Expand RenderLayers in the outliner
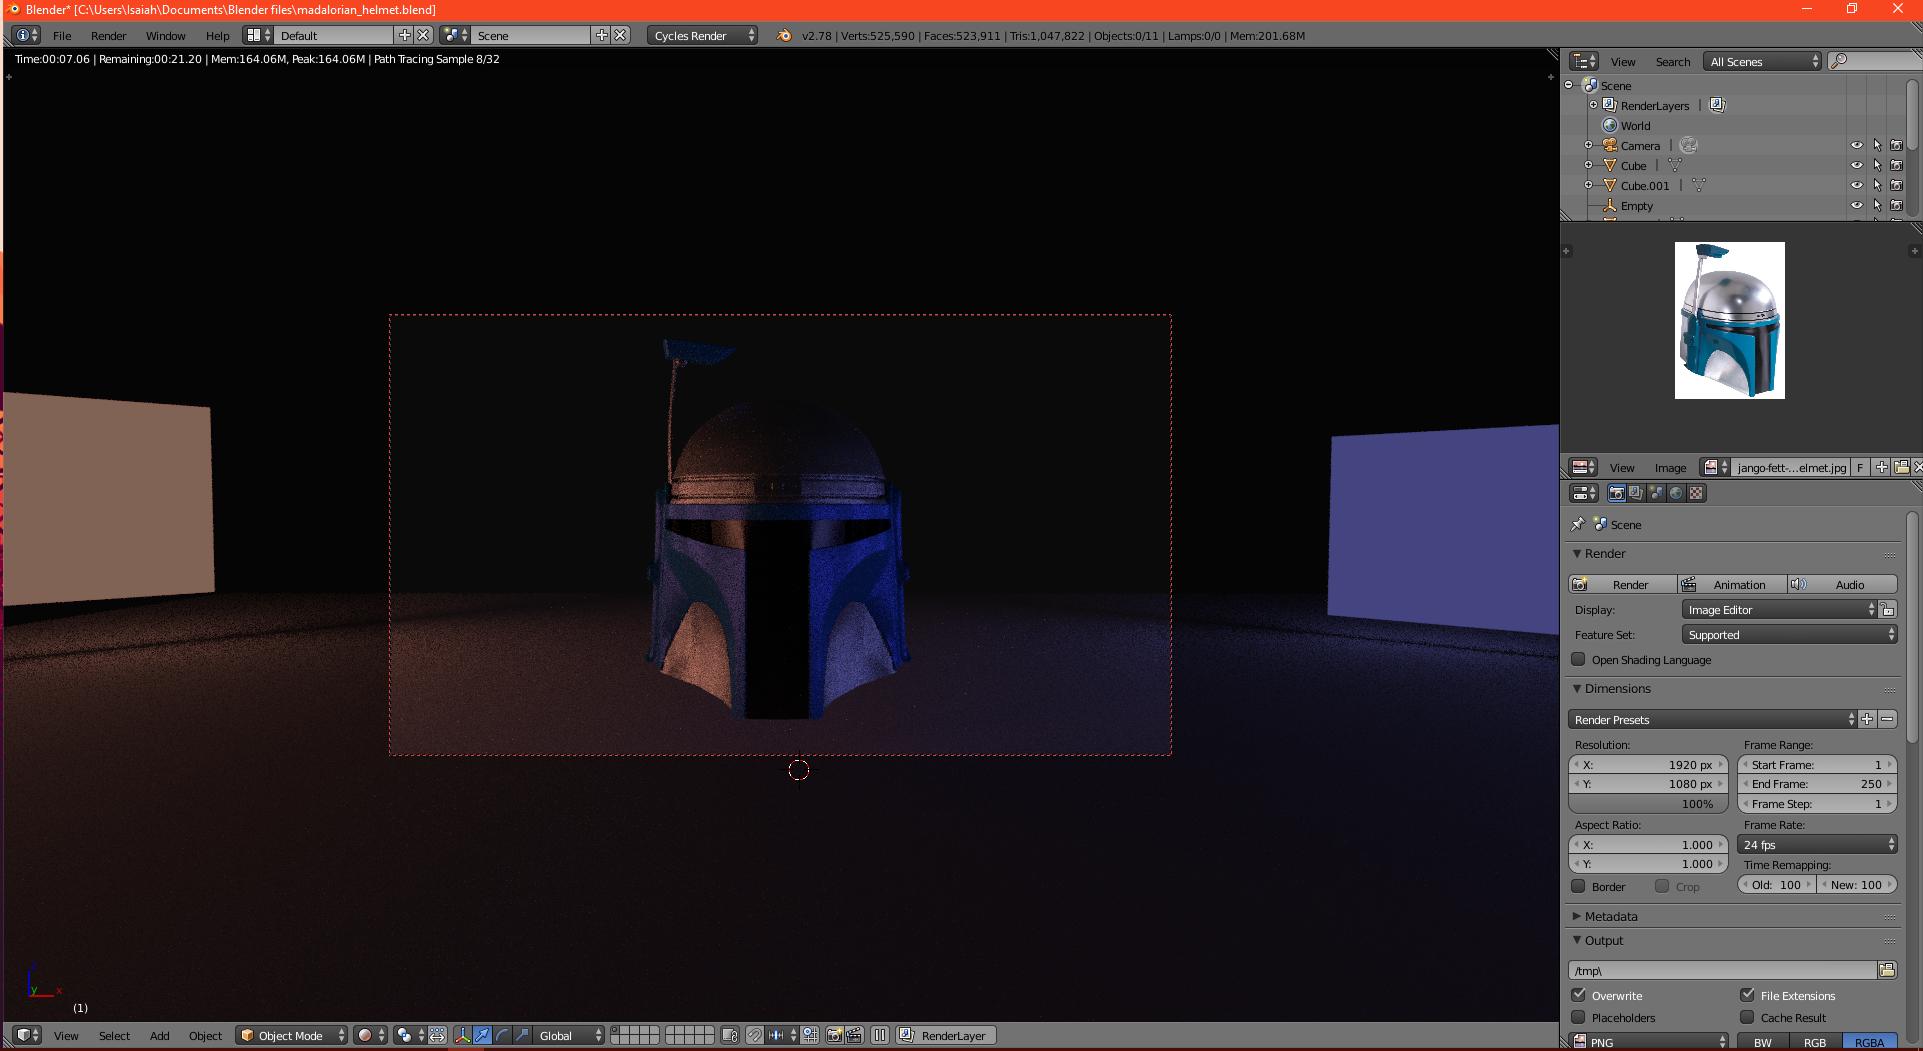This screenshot has height=1051, width=1923. [x=1594, y=105]
